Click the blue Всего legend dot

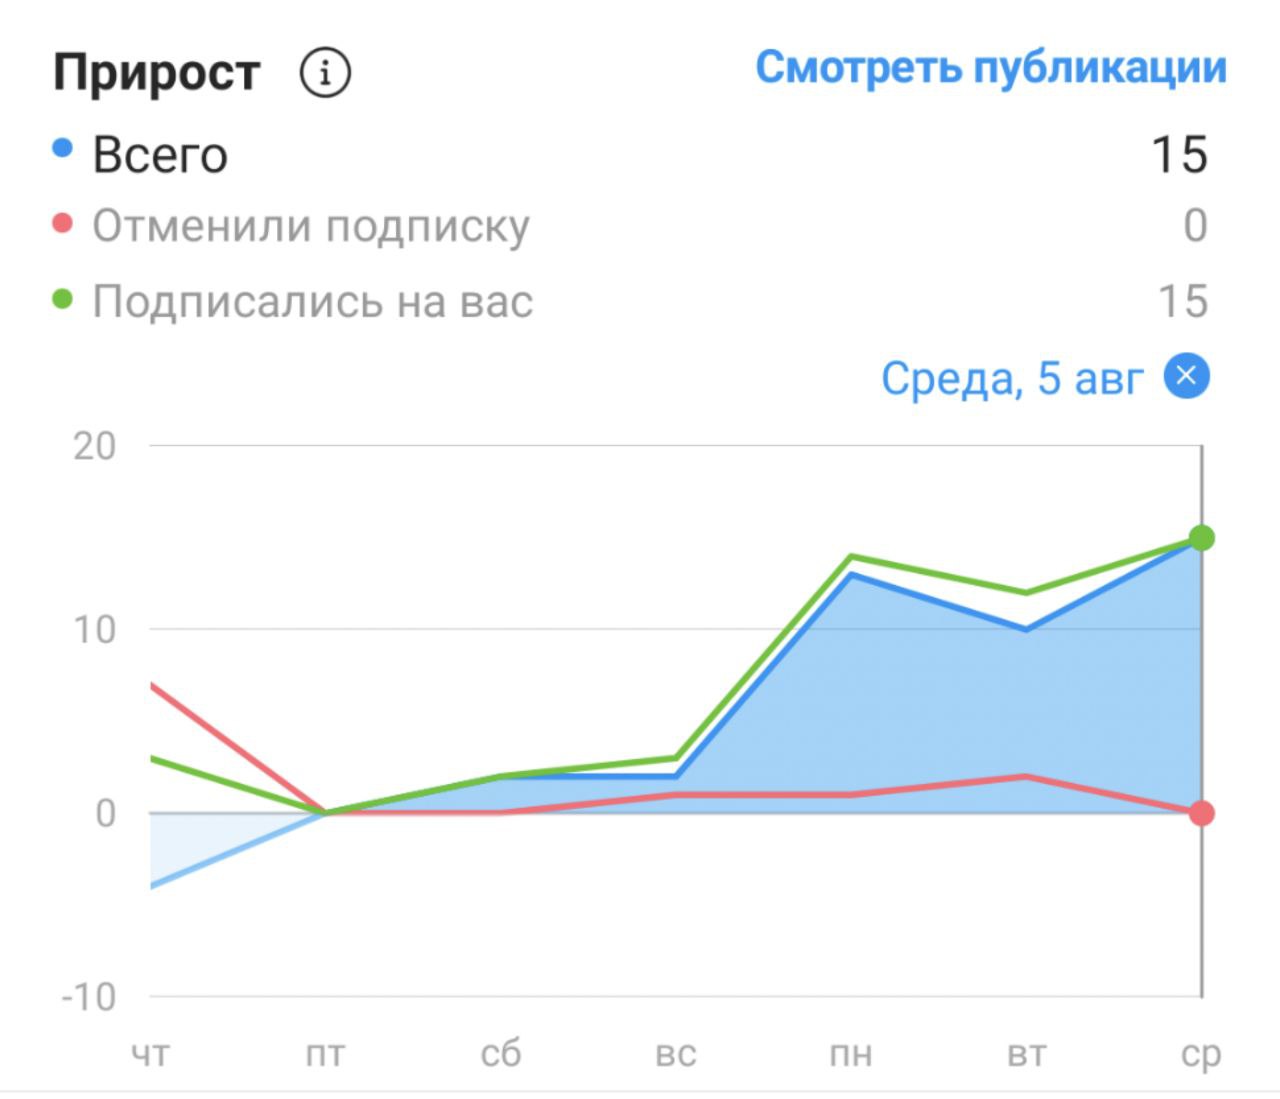point(62,149)
